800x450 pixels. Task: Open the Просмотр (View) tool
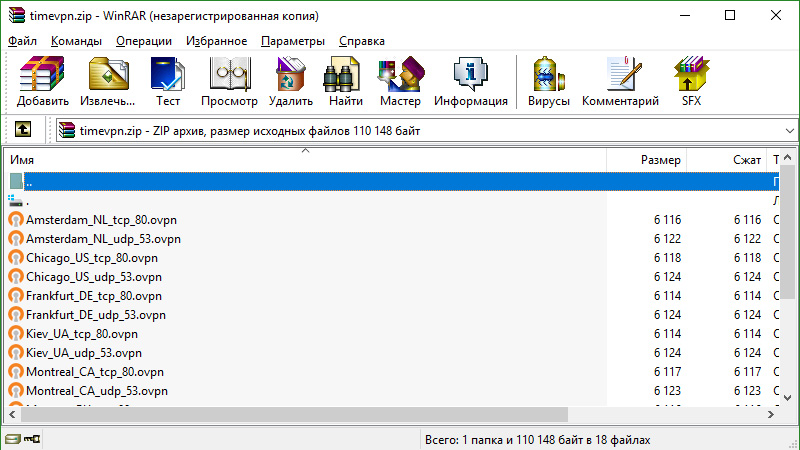click(229, 81)
